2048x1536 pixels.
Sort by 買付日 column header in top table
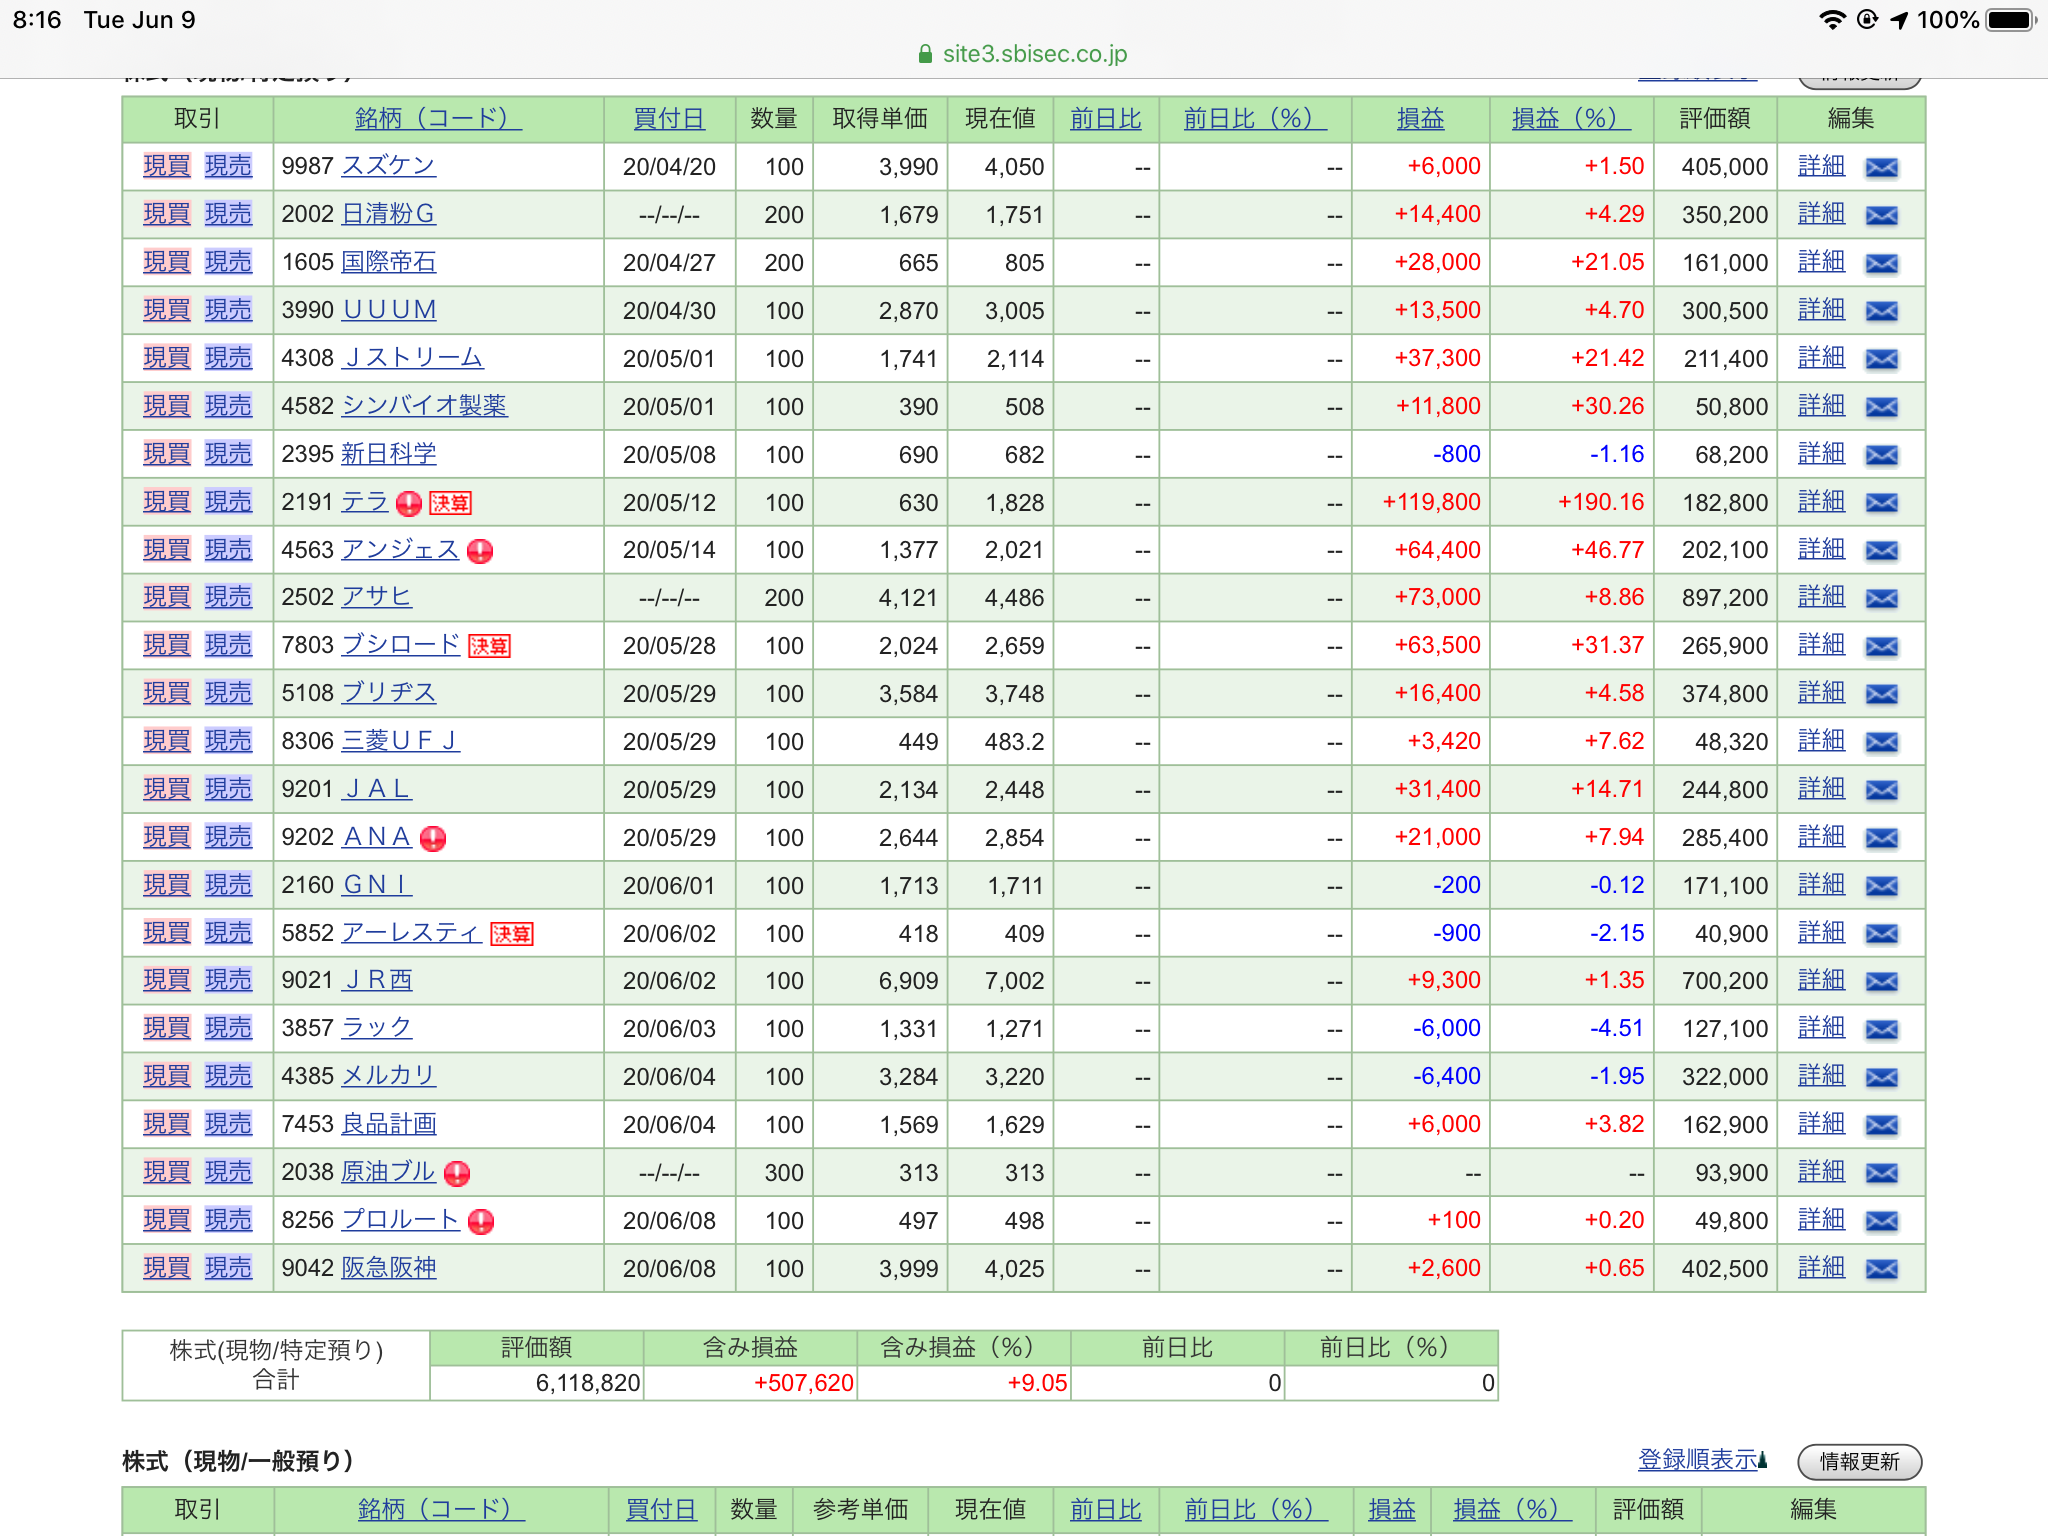(x=669, y=119)
